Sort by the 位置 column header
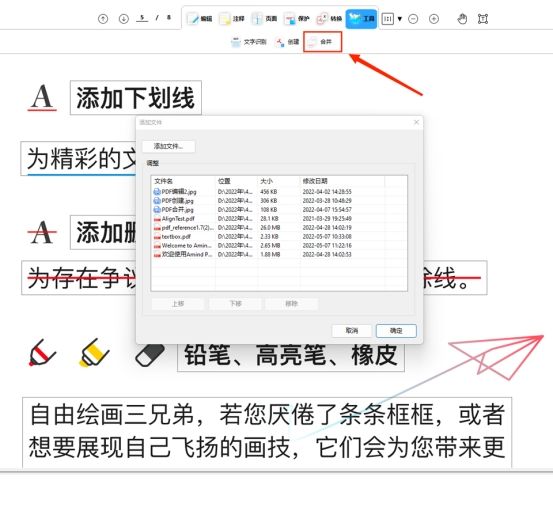553x507 pixels. (x=236, y=181)
